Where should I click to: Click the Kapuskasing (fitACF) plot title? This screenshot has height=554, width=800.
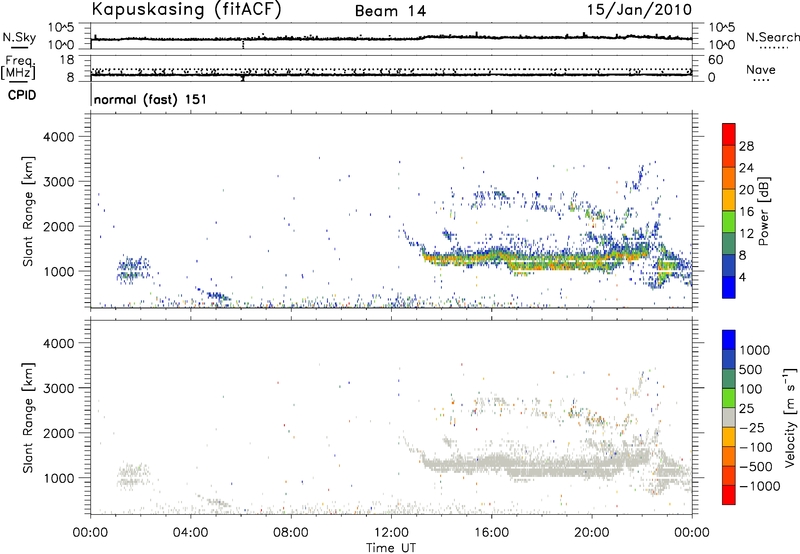point(186,10)
